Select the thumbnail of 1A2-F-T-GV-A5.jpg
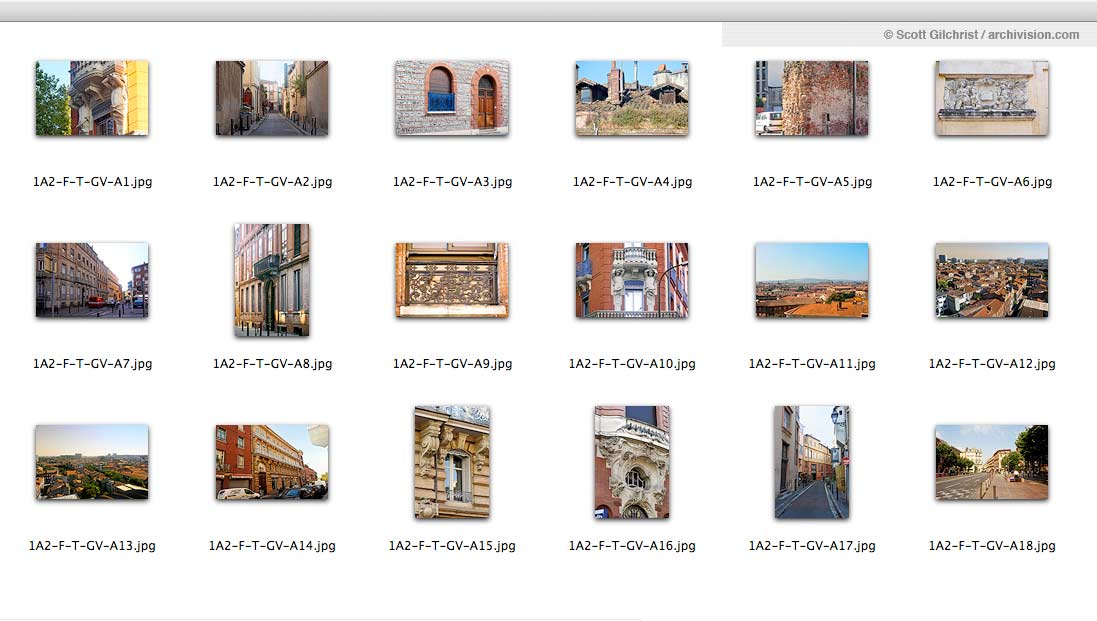 point(812,98)
